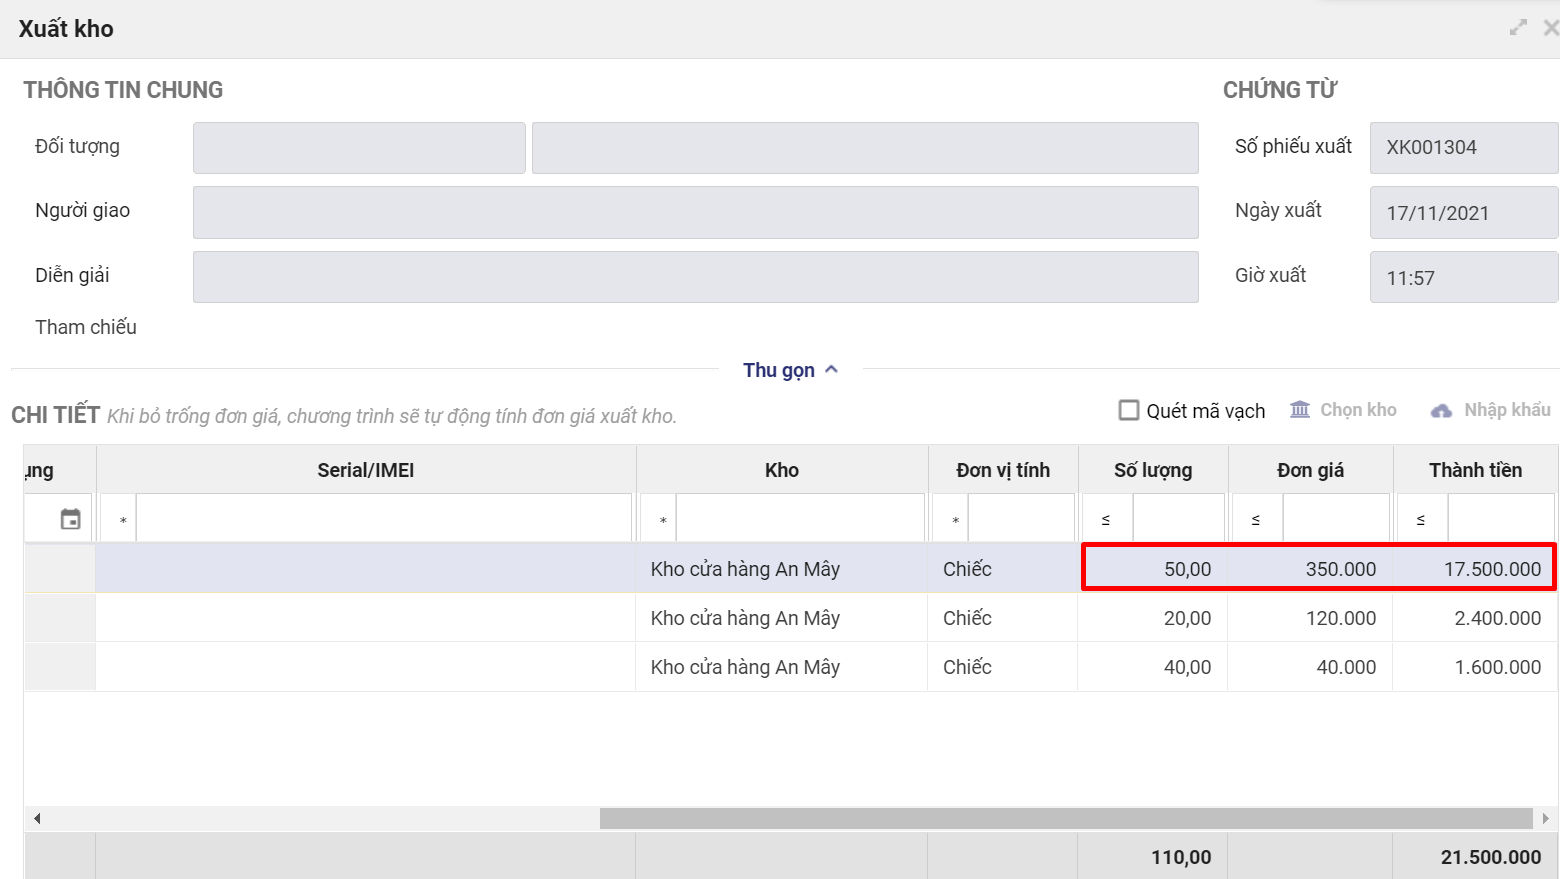Open the Đơn giá filter operator ≤
This screenshot has height=879, width=1560.
click(1256, 520)
